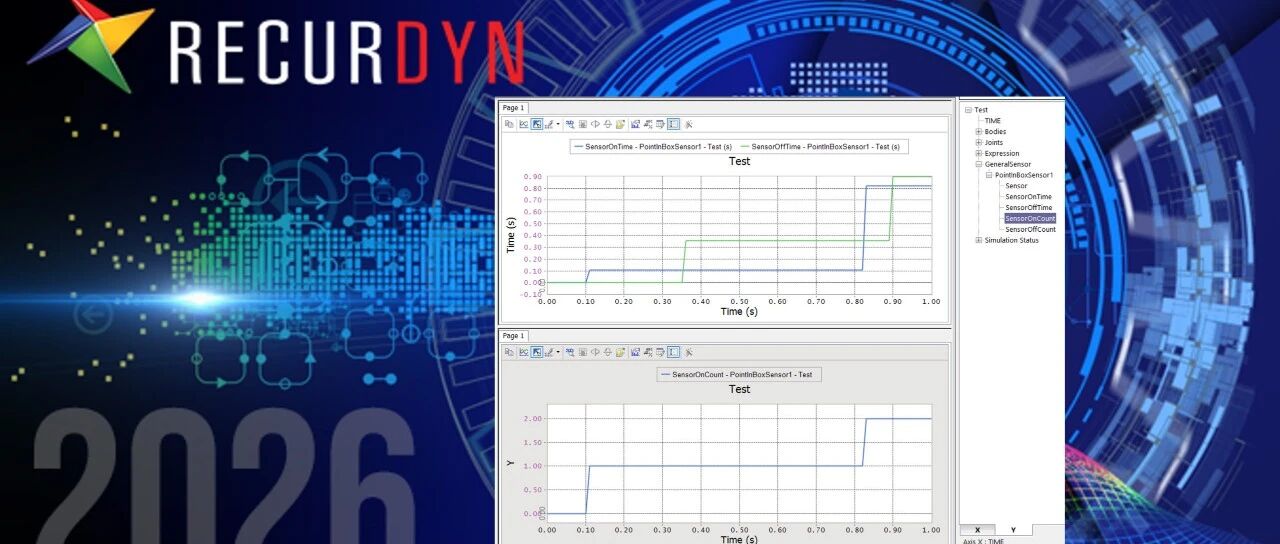
Task: Click the data tracer icon in the upper plot toolbar
Action: [x=648, y=124]
